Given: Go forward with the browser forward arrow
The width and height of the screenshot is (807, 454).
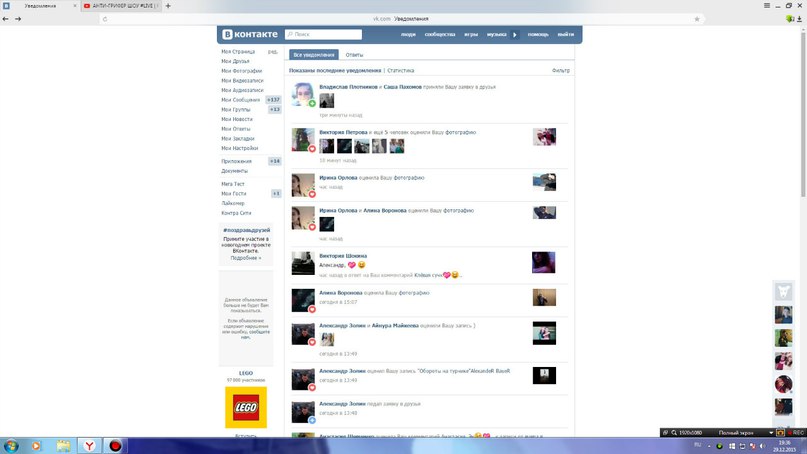Looking at the screenshot, I should pyautogui.click(x=18, y=19).
